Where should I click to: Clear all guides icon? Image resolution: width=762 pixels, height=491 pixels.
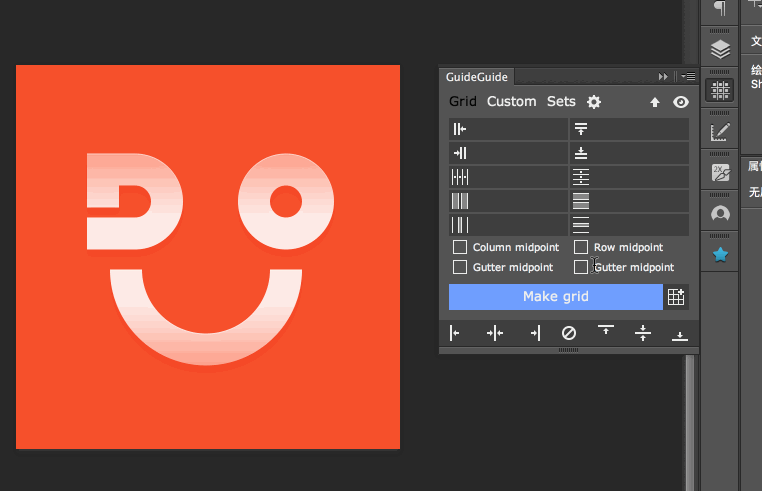pyautogui.click(x=569, y=333)
